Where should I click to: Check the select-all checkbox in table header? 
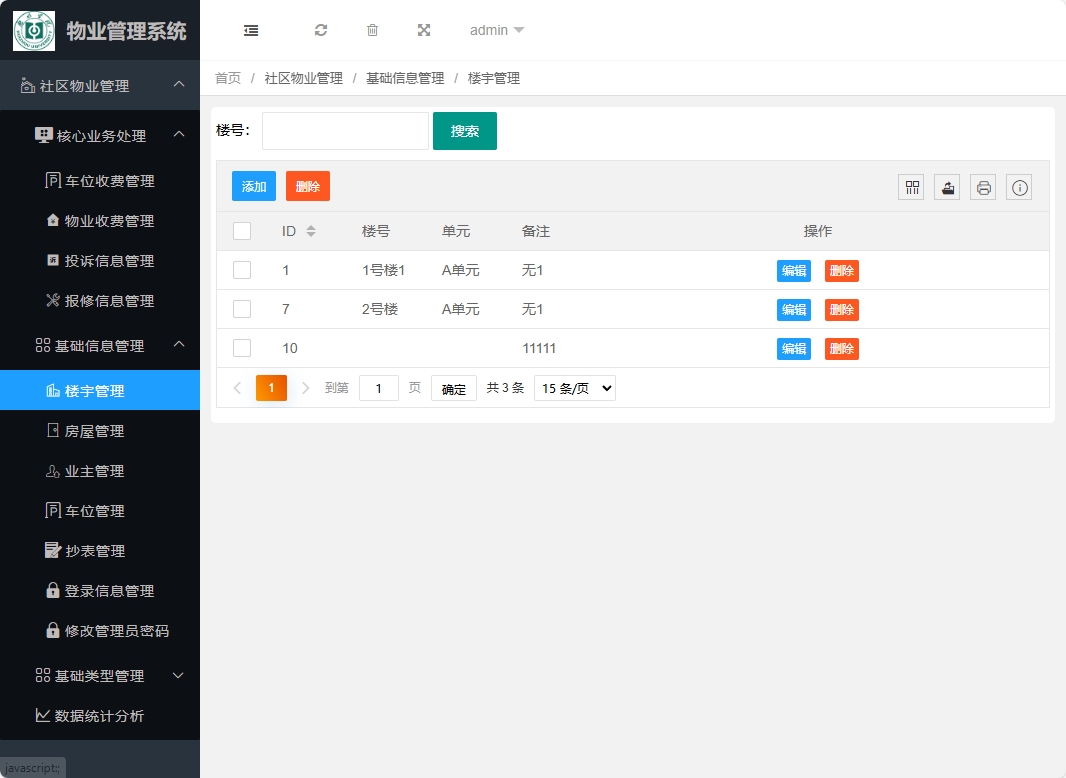[241, 230]
